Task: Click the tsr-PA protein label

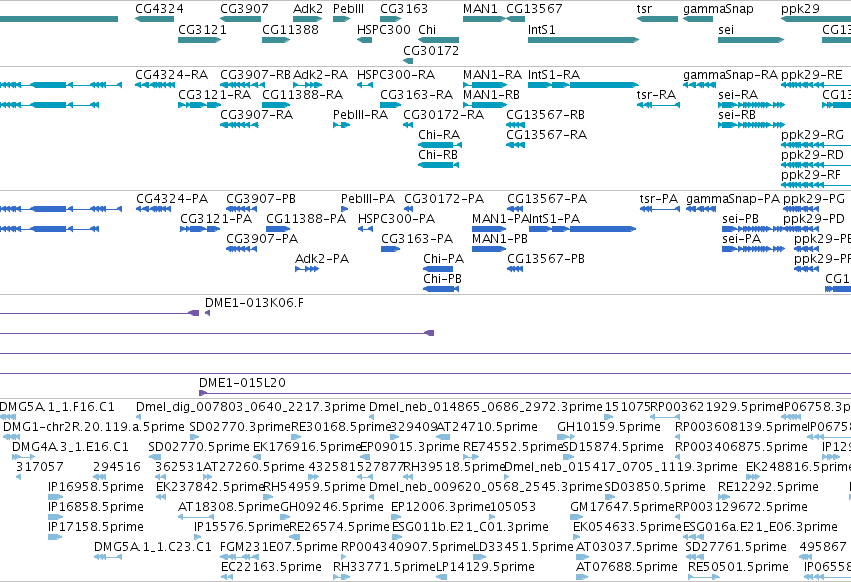Action: click(x=659, y=199)
